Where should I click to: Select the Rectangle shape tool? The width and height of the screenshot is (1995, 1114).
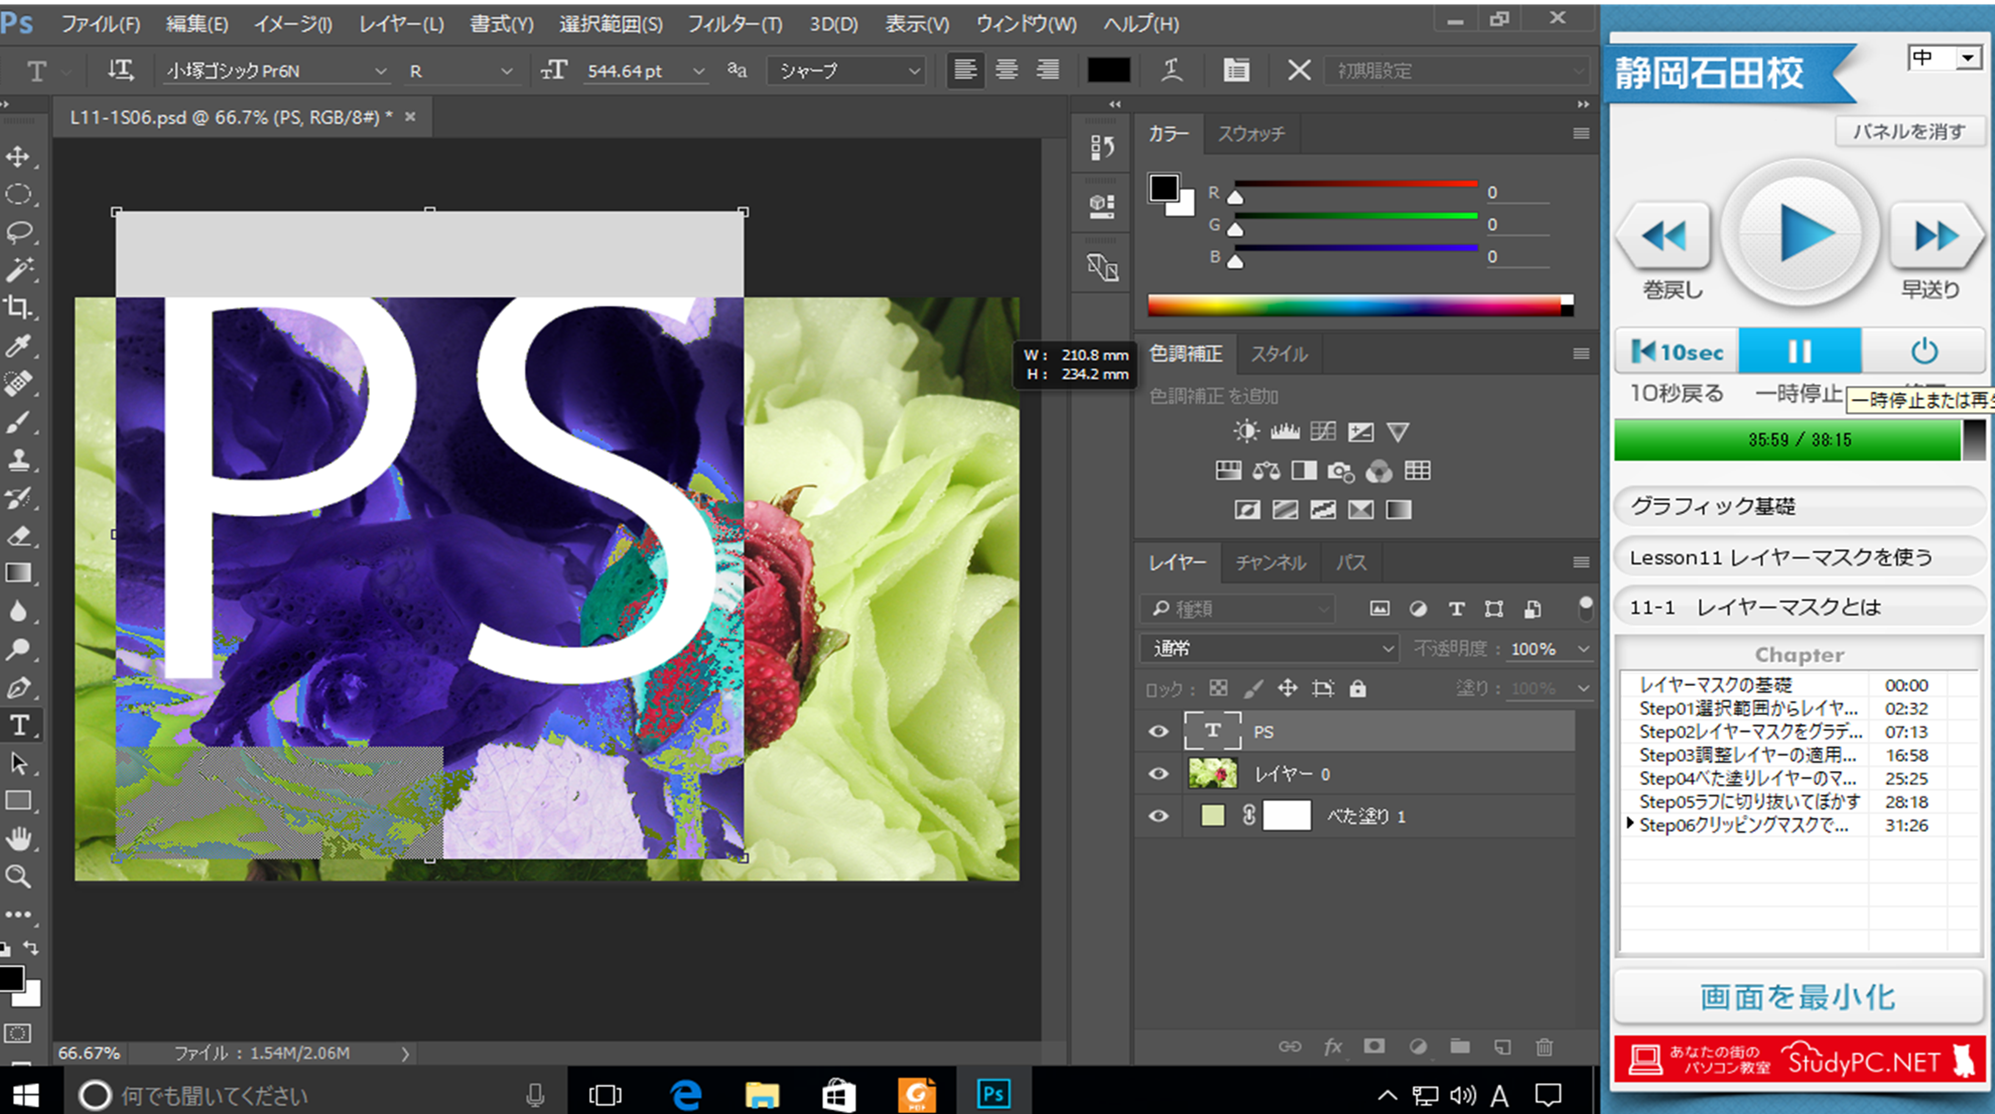coord(18,801)
